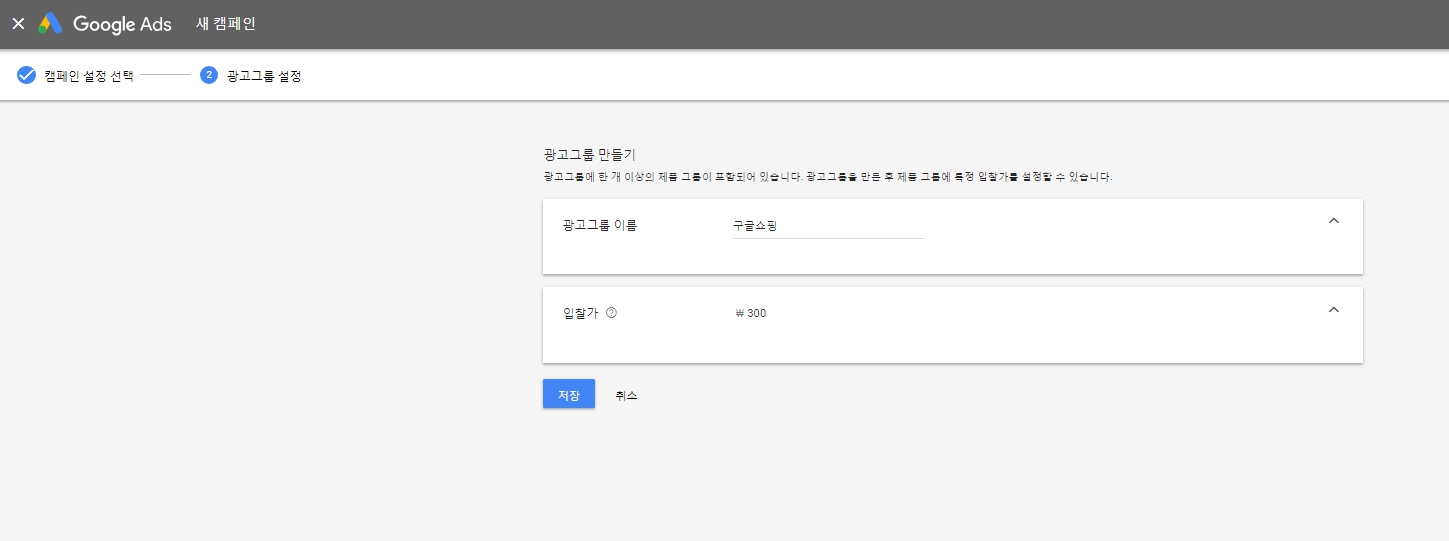This screenshot has width=1449, height=541.
Task: Click the Google Ads wordmark text
Action: (x=122, y=25)
